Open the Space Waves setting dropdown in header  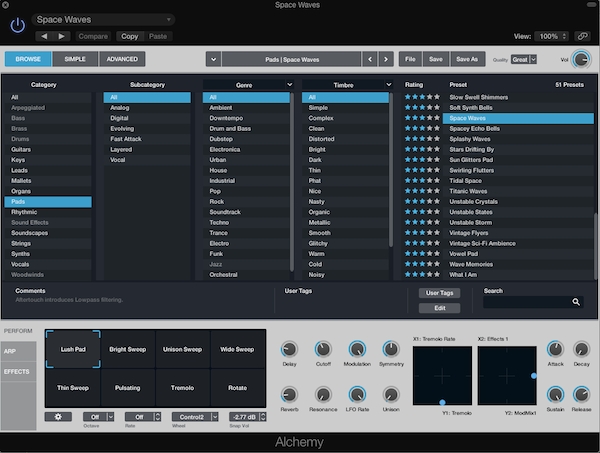103,20
